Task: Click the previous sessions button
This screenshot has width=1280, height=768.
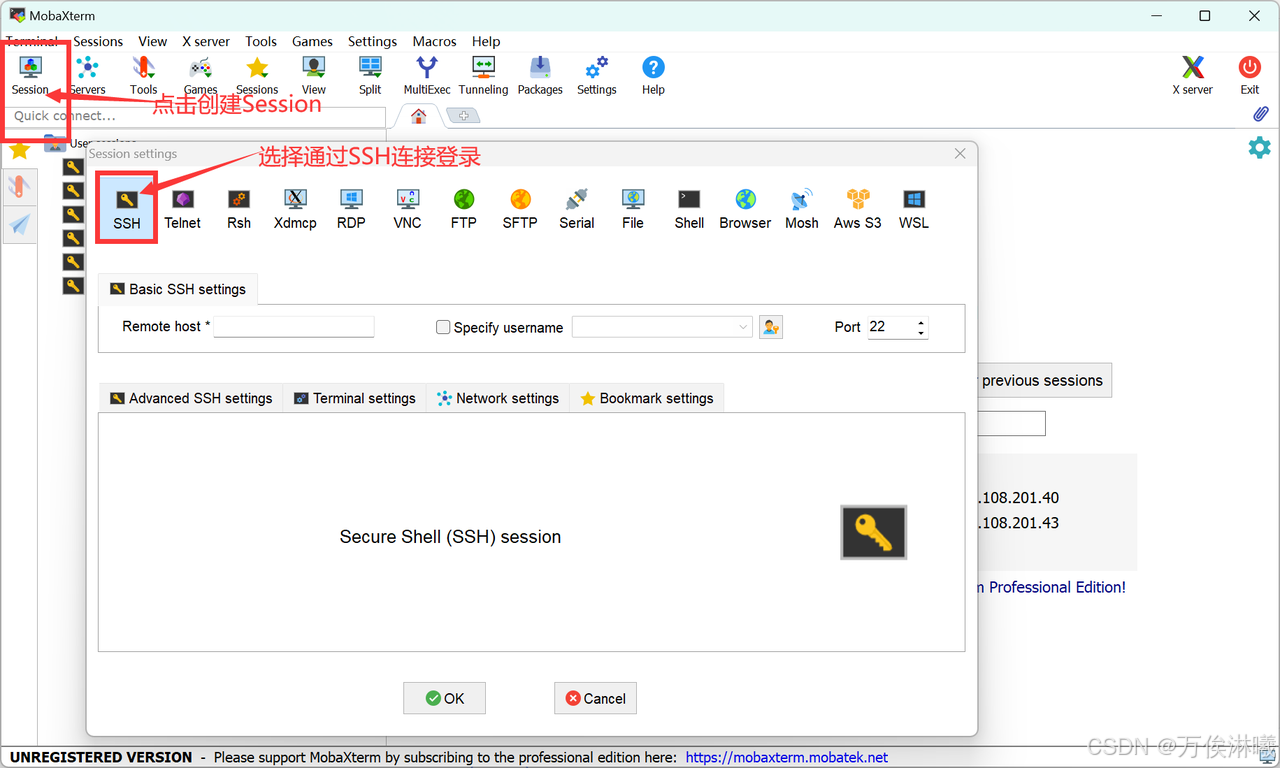Action: [x=1042, y=380]
